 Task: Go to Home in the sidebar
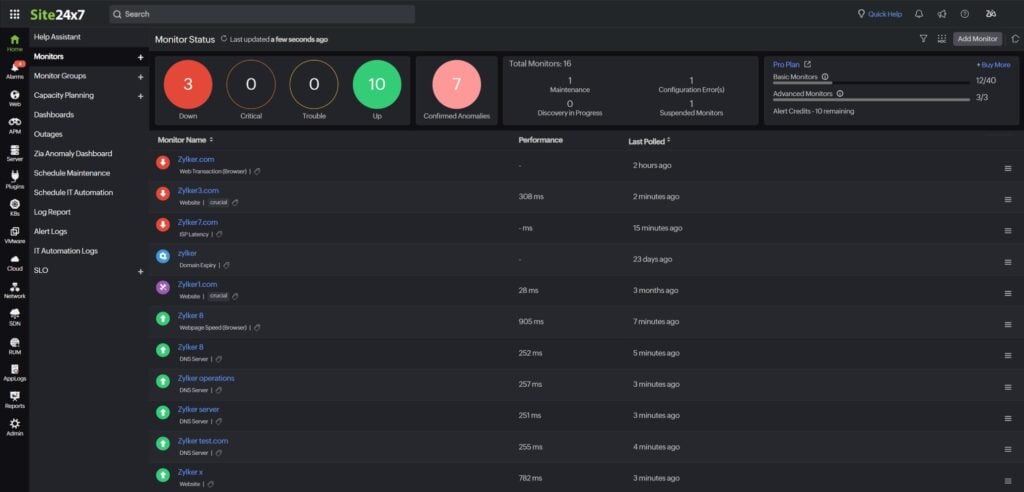click(x=14, y=43)
